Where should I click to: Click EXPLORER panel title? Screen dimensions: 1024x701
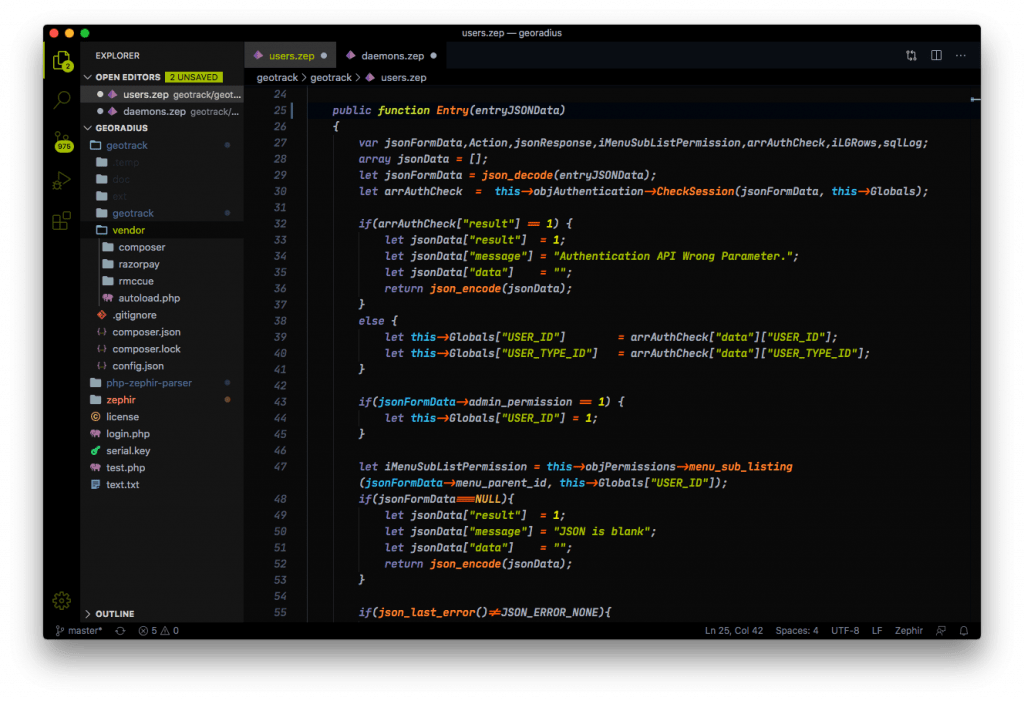(x=118, y=56)
